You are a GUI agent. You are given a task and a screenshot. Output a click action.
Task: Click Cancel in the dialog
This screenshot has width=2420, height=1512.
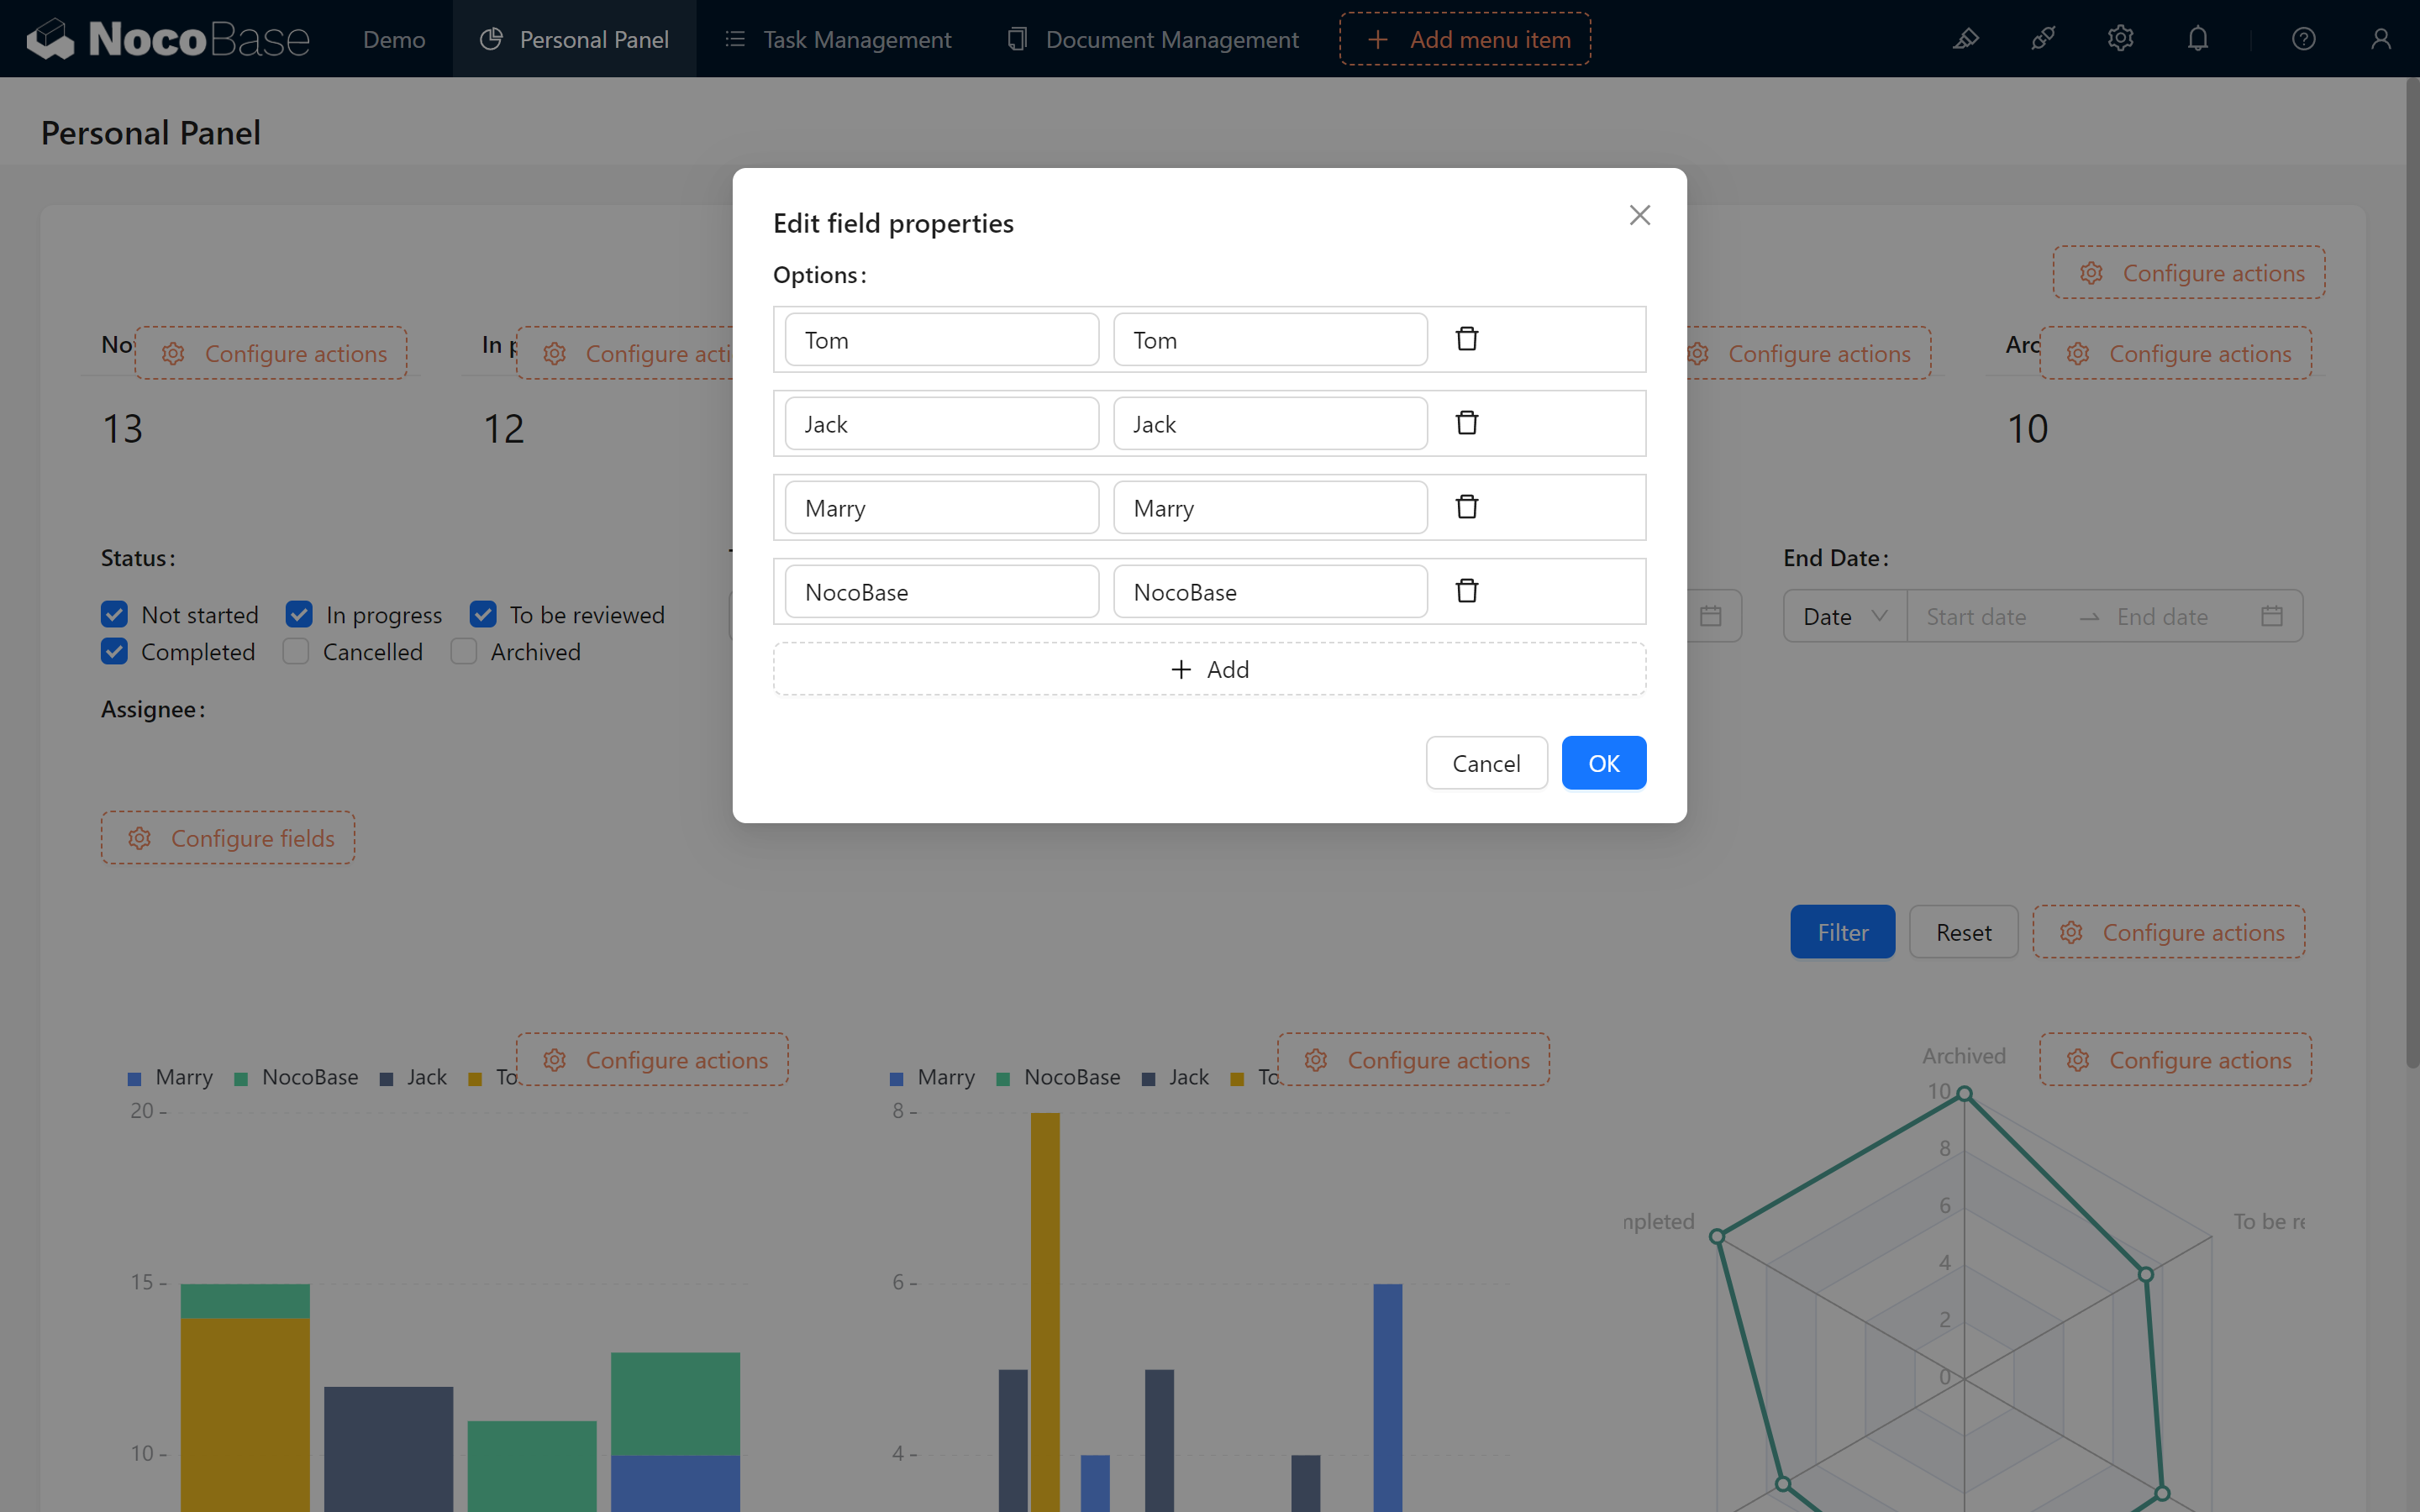[x=1486, y=763]
